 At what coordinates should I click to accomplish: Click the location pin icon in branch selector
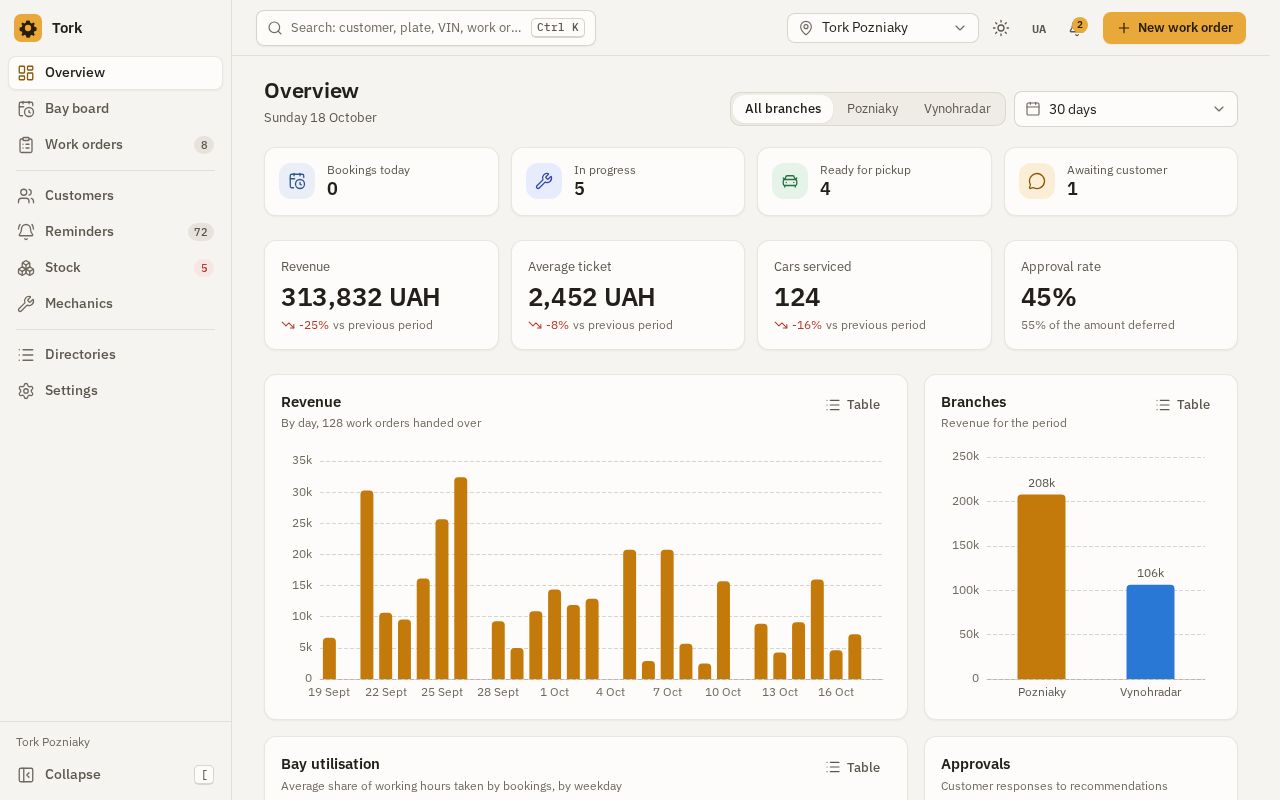806,28
